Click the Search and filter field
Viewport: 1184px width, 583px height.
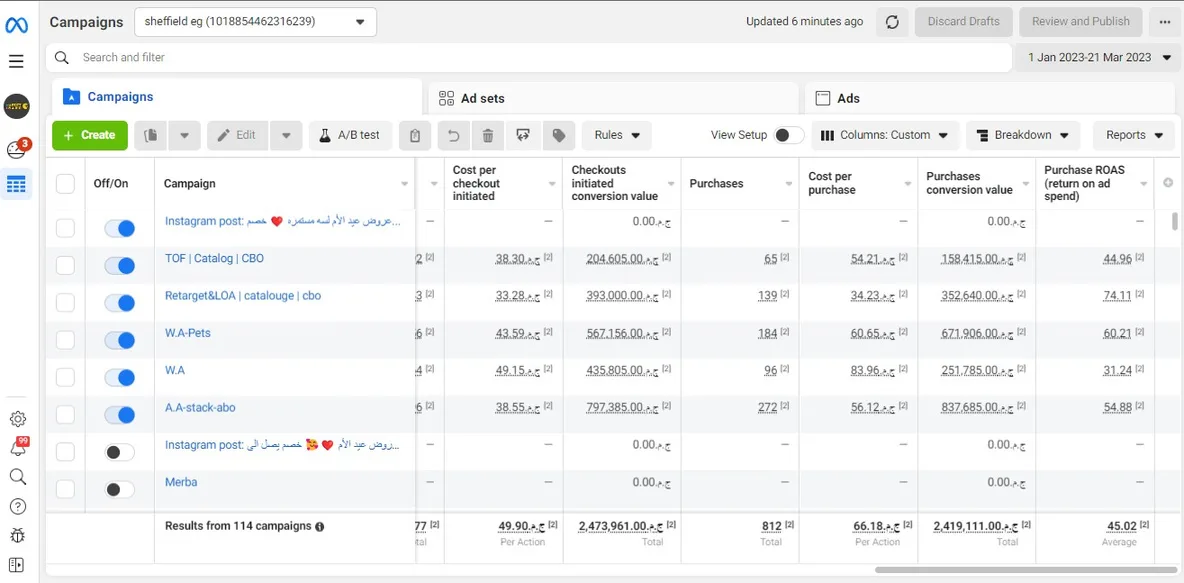pos(529,57)
